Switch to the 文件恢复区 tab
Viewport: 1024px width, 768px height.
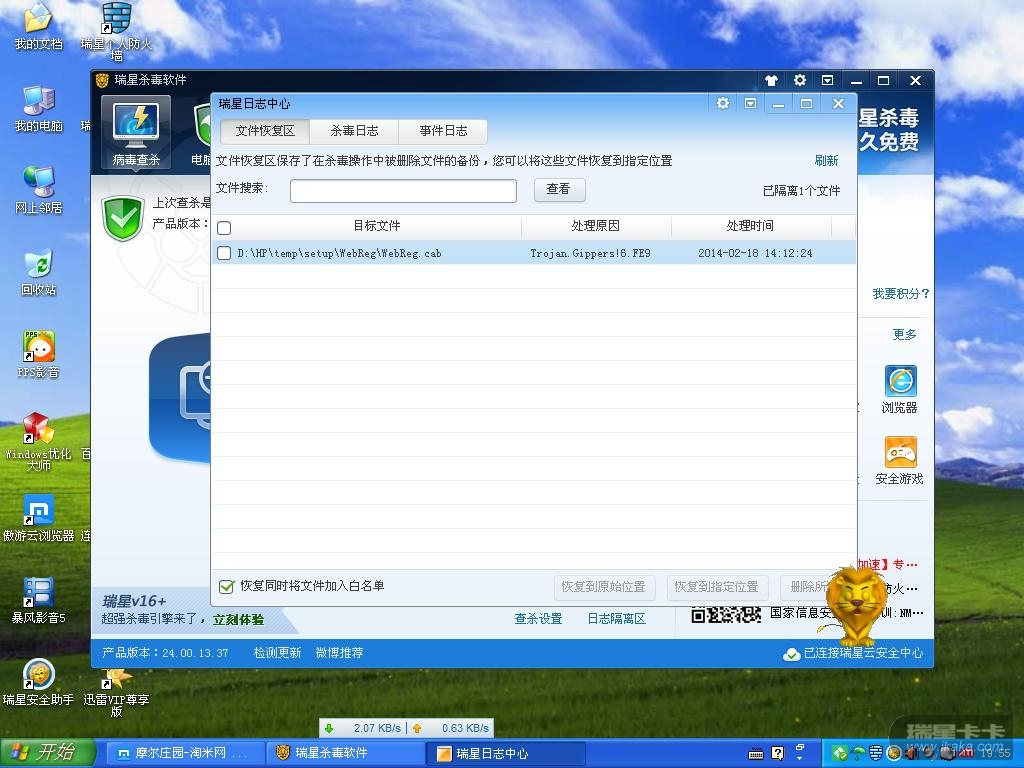[x=265, y=131]
